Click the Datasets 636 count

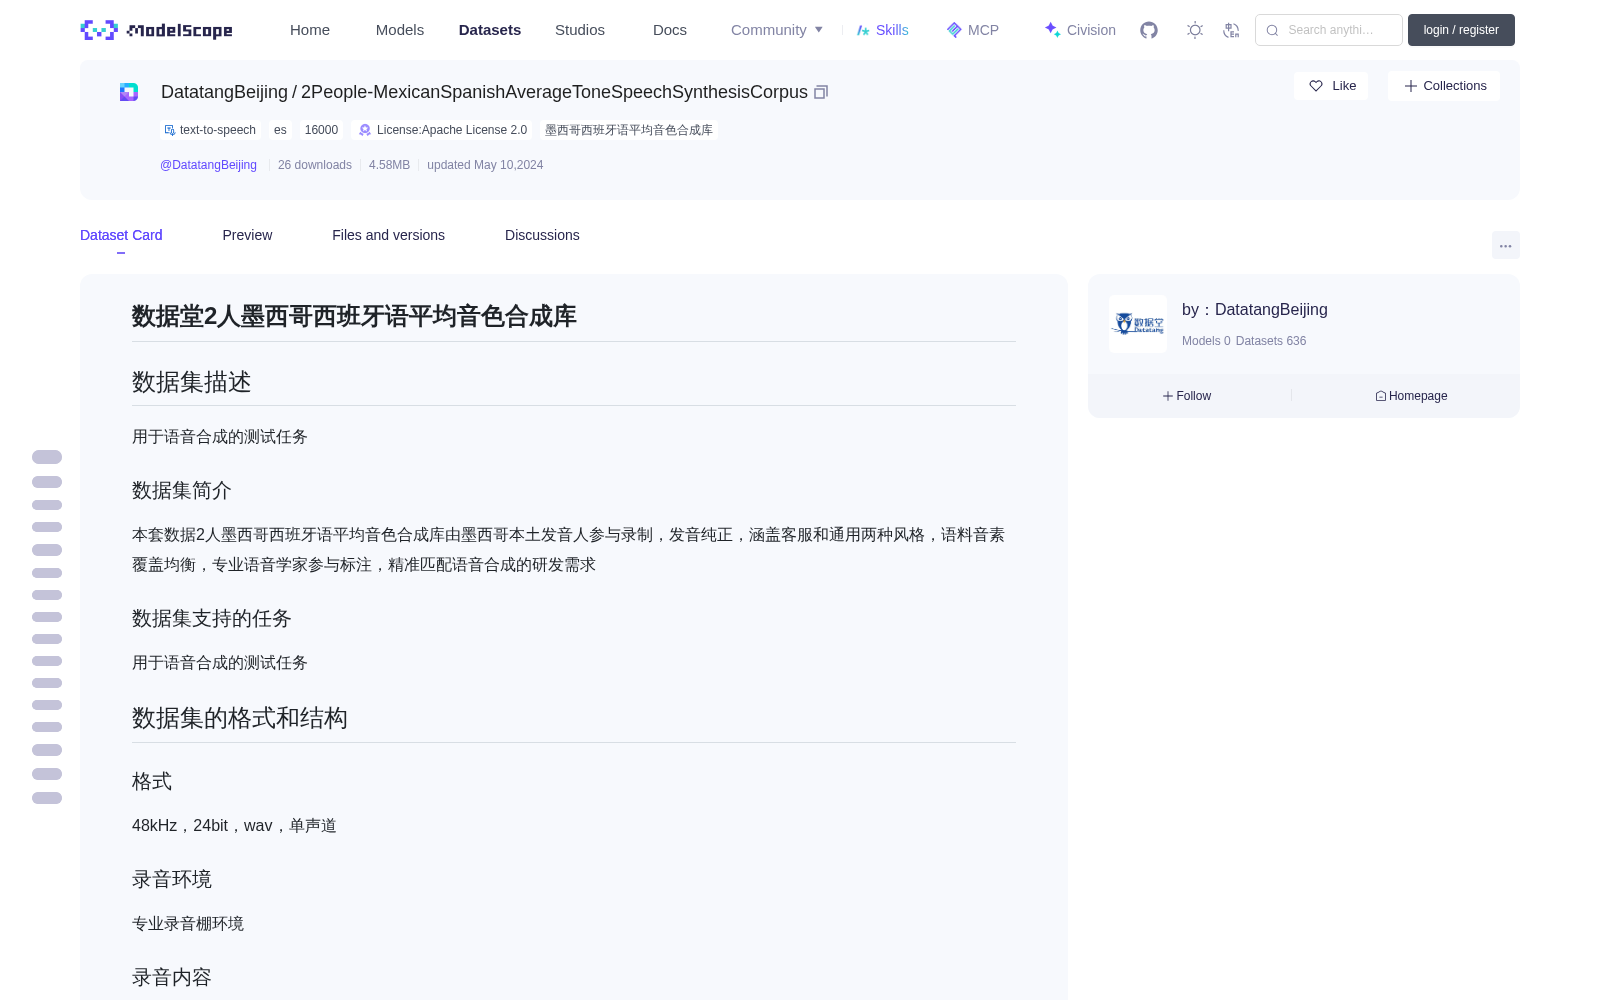pos(1271,341)
